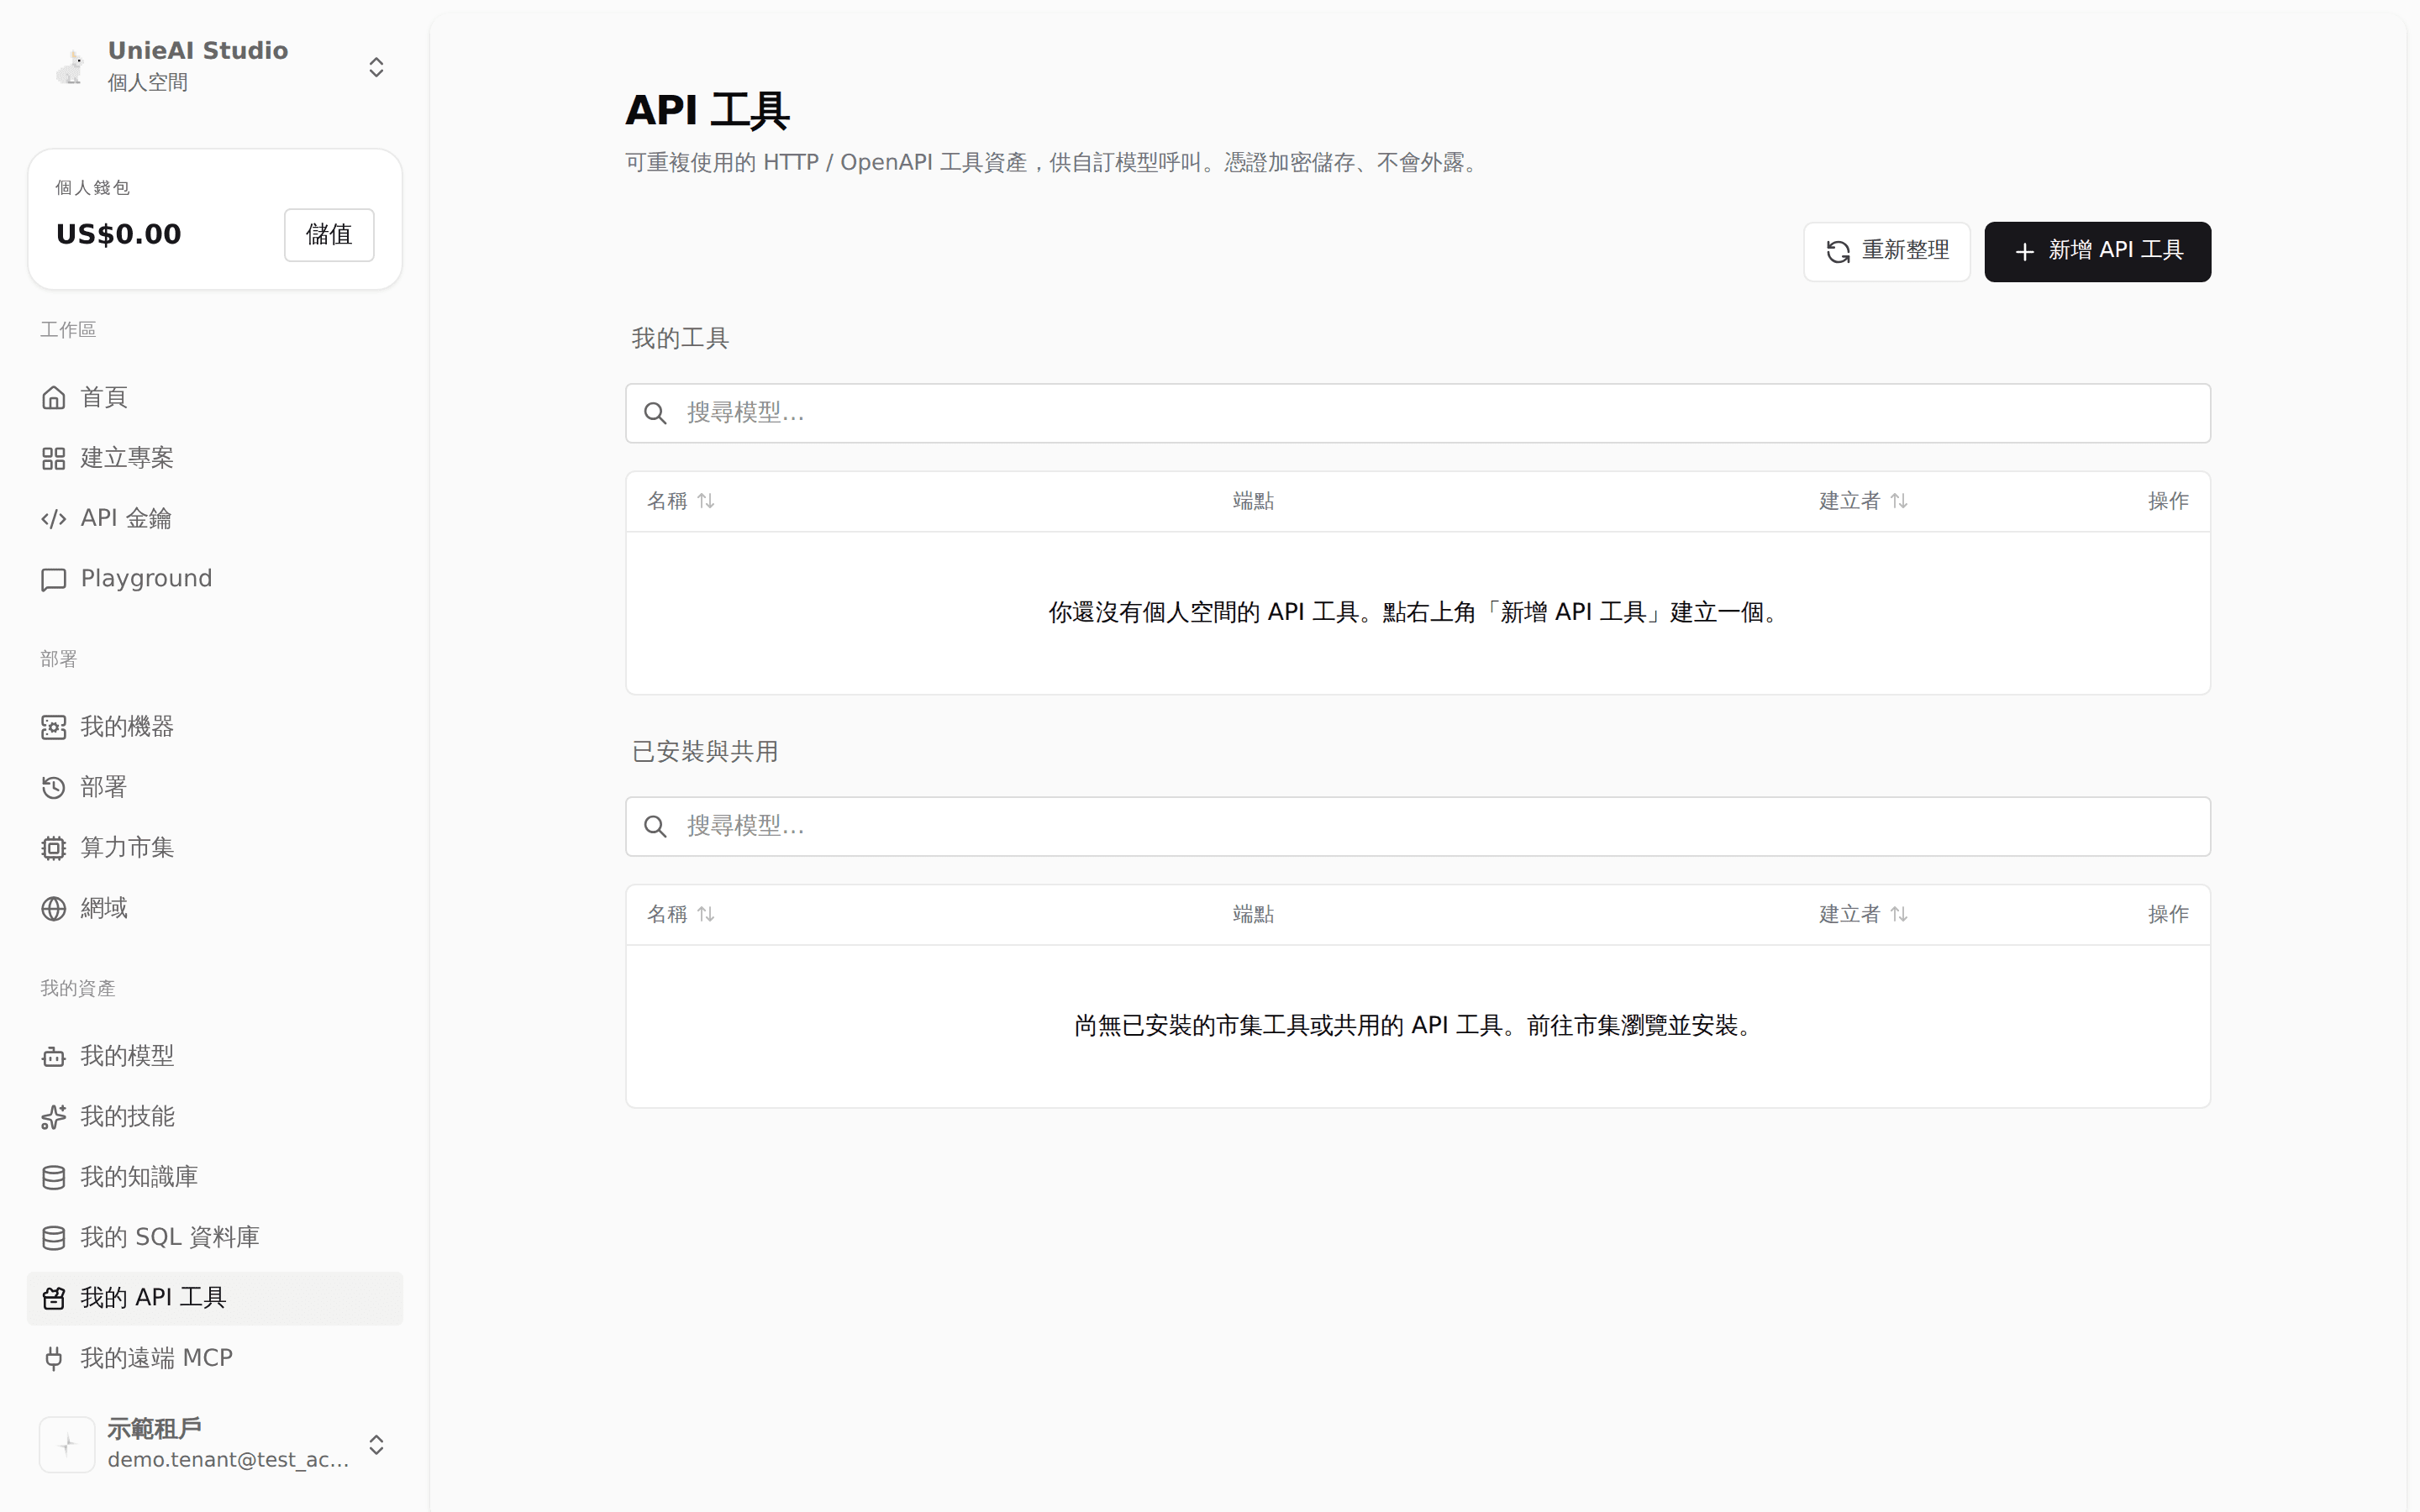Click the API 金鑰 code icon
The image size is (2420, 1512).
tap(54, 519)
